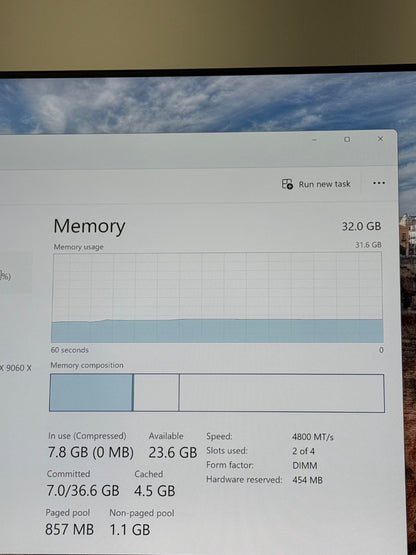Select the Run new task text label
416x555 pixels.
[x=324, y=184]
